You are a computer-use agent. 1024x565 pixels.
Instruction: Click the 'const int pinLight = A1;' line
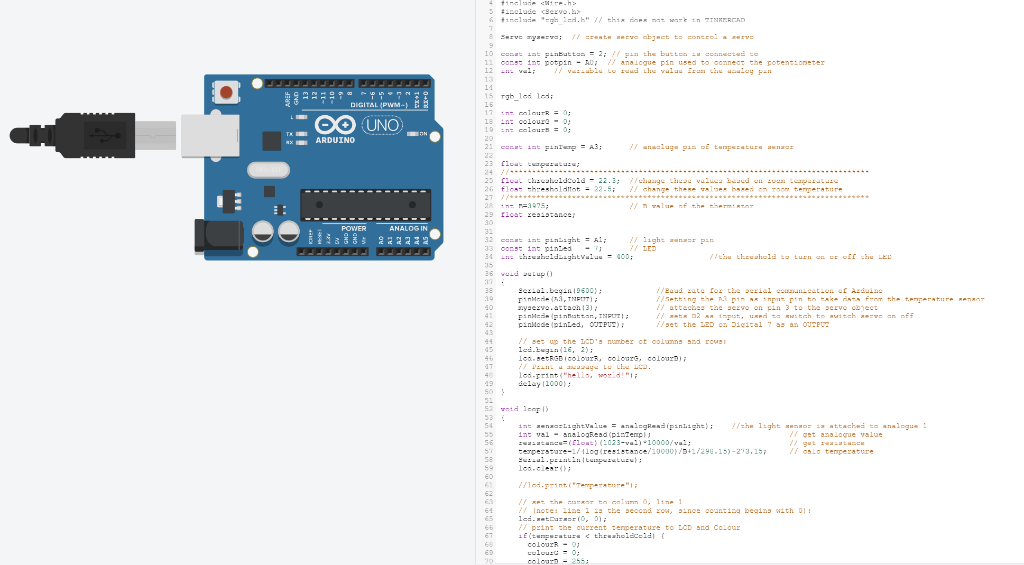(x=553, y=240)
